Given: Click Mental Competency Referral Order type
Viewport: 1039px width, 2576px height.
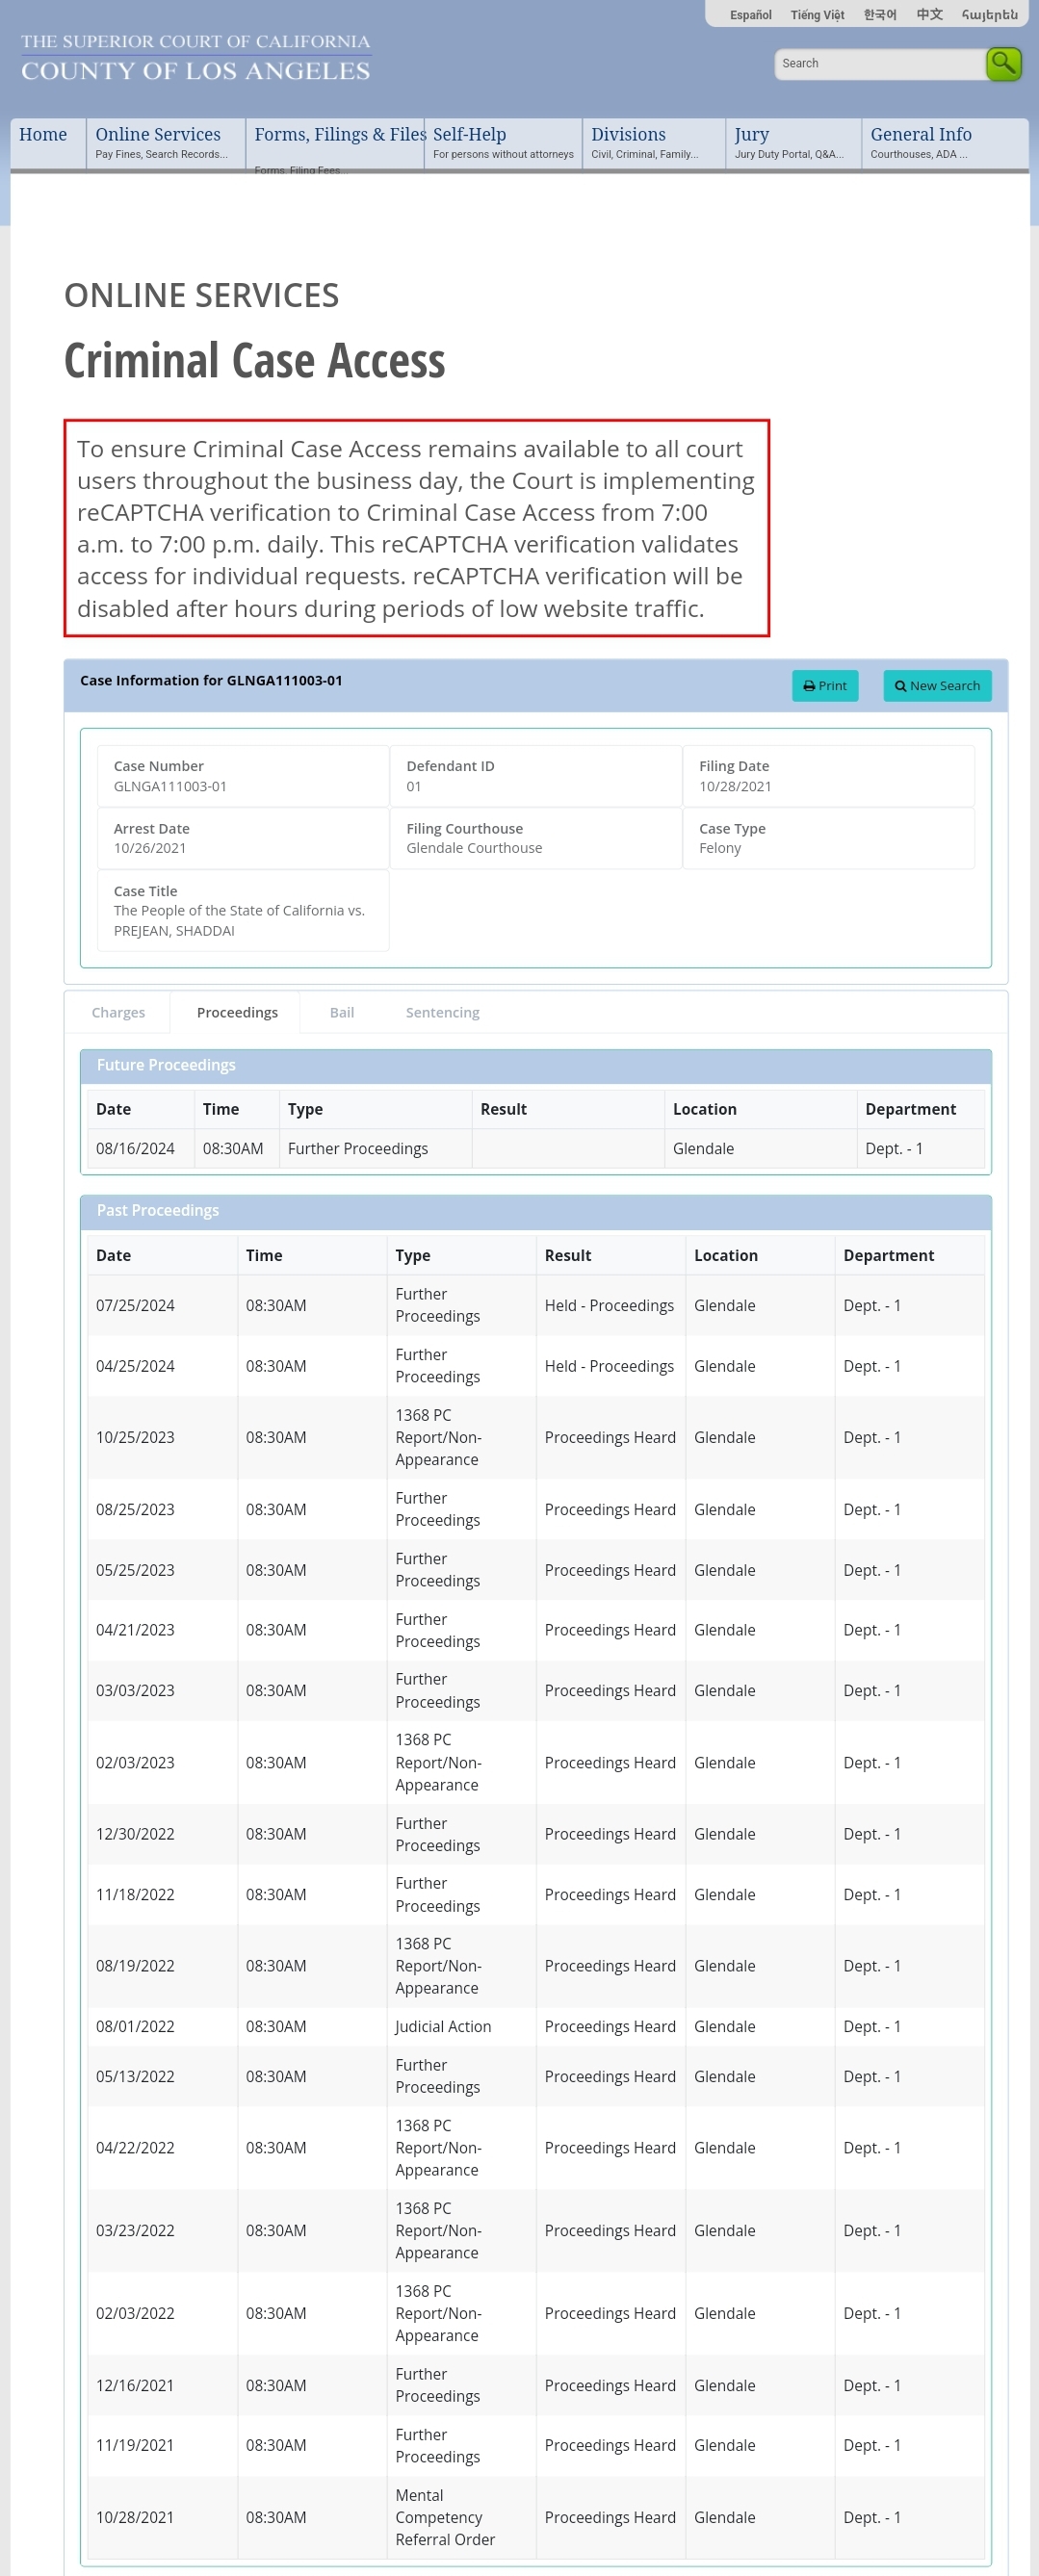Looking at the screenshot, I should click(x=445, y=2517).
